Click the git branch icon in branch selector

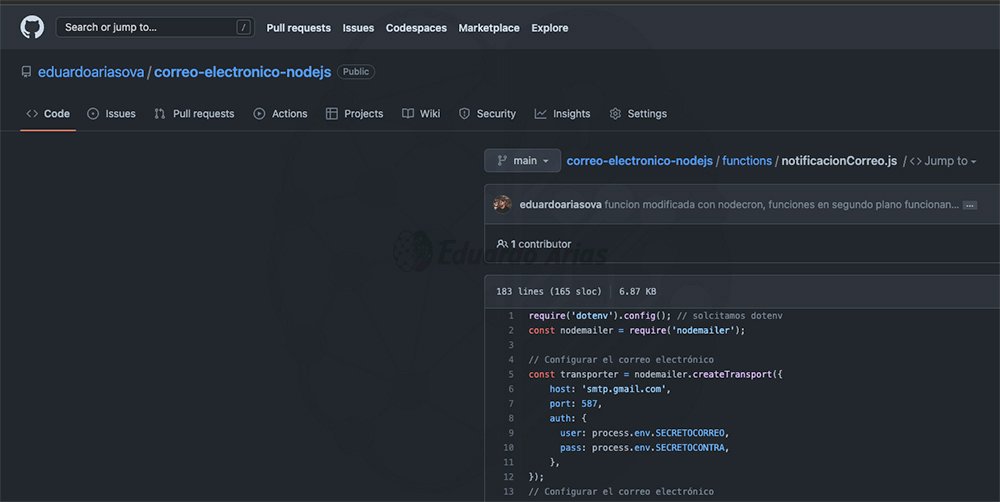[x=502, y=161]
